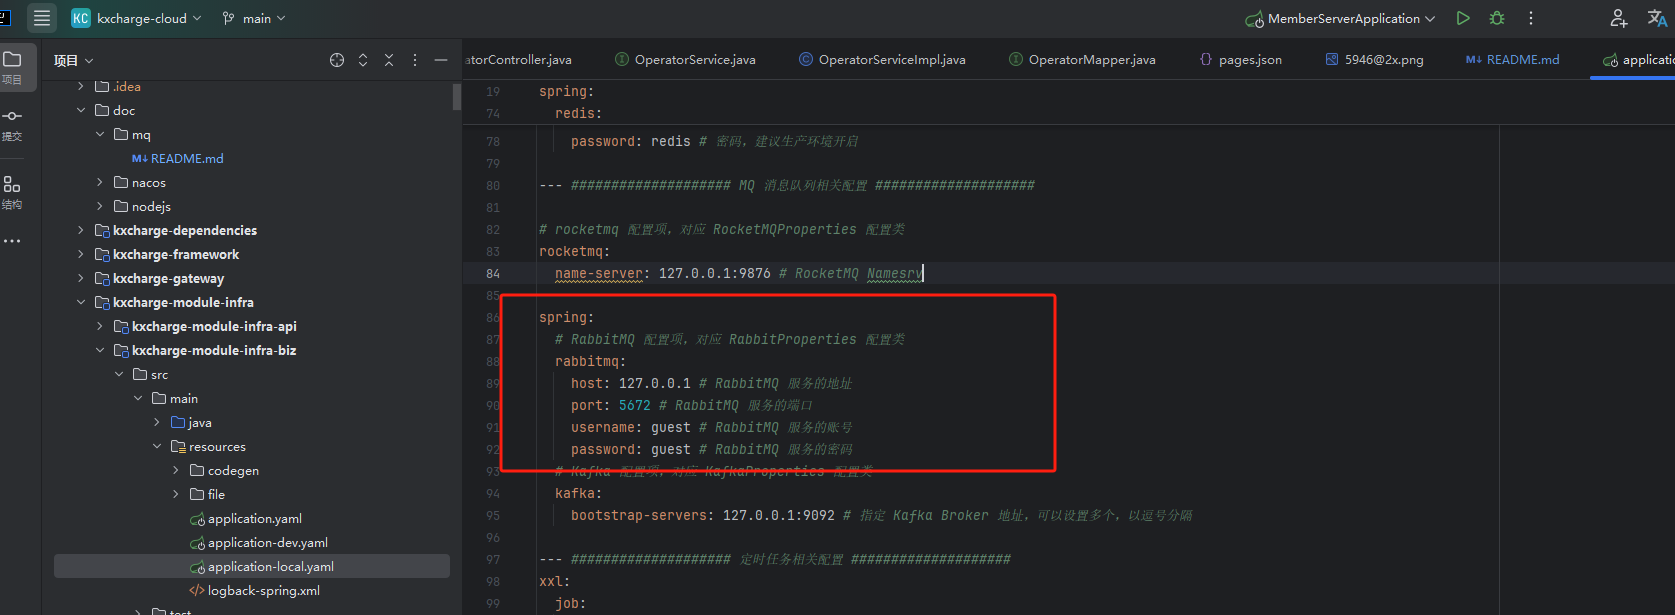Click the translate icon at top right
The height and width of the screenshot is (615, 1675).
pos(1656,18)
